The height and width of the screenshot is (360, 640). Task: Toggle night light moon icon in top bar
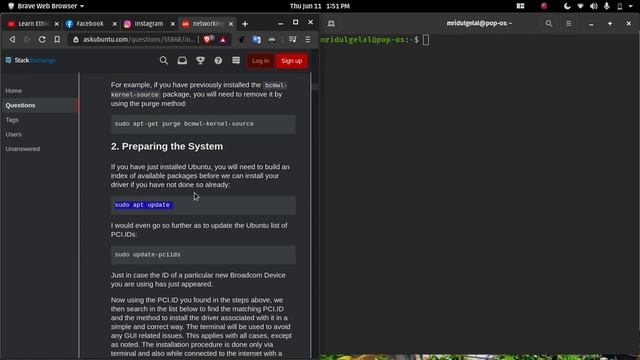(x=567, y=6)
